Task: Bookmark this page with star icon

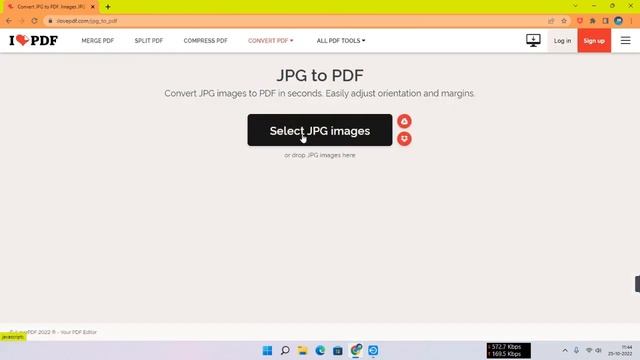Action: tap(564, 21)
